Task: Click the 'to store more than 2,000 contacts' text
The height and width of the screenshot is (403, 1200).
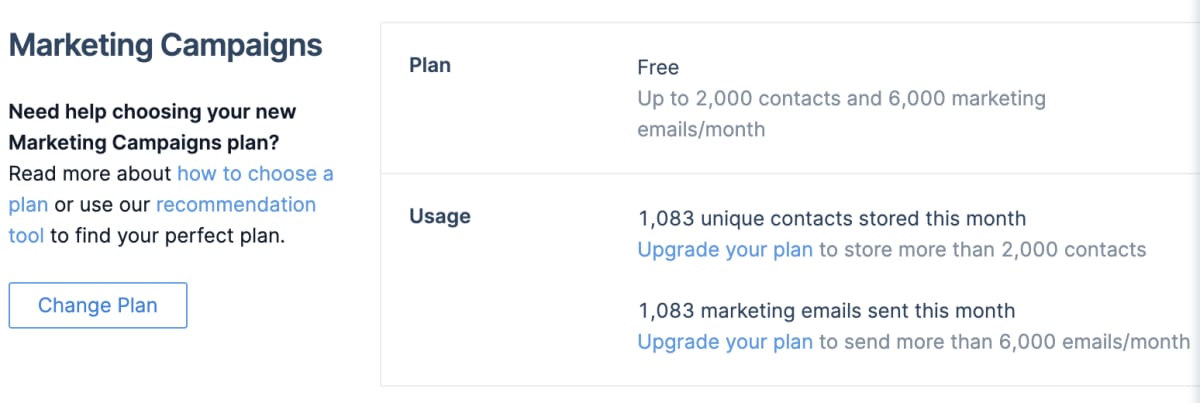Action: [982, 249]
